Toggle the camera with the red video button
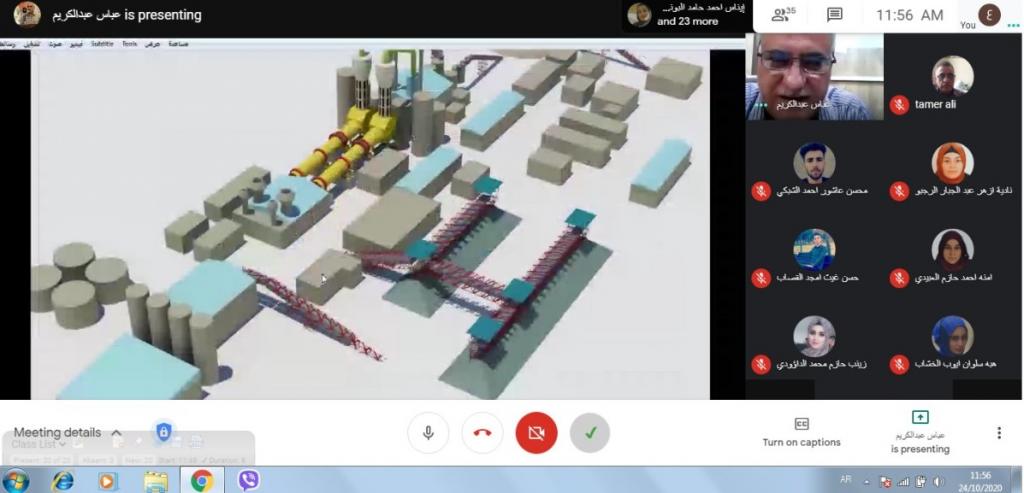1024x493 pixels. (536, 433)
